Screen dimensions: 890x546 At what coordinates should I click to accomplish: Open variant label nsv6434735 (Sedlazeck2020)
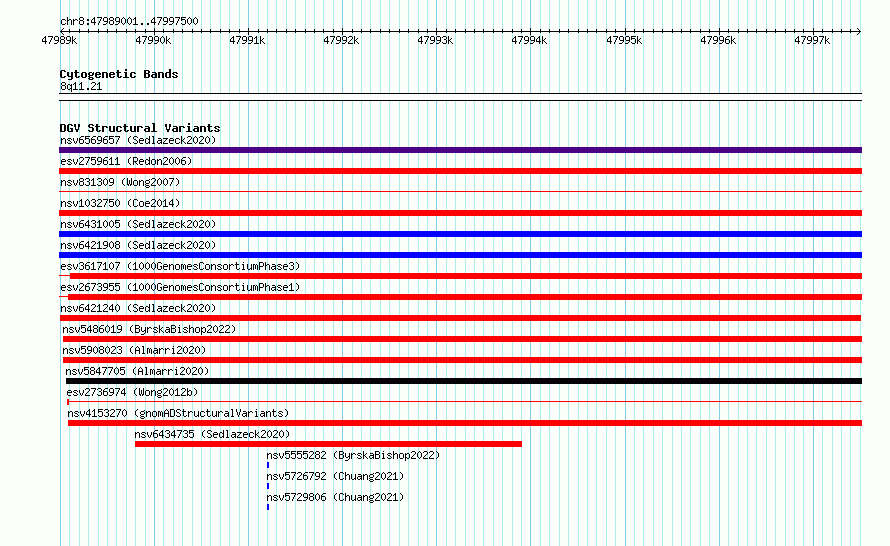pos(212,434)
